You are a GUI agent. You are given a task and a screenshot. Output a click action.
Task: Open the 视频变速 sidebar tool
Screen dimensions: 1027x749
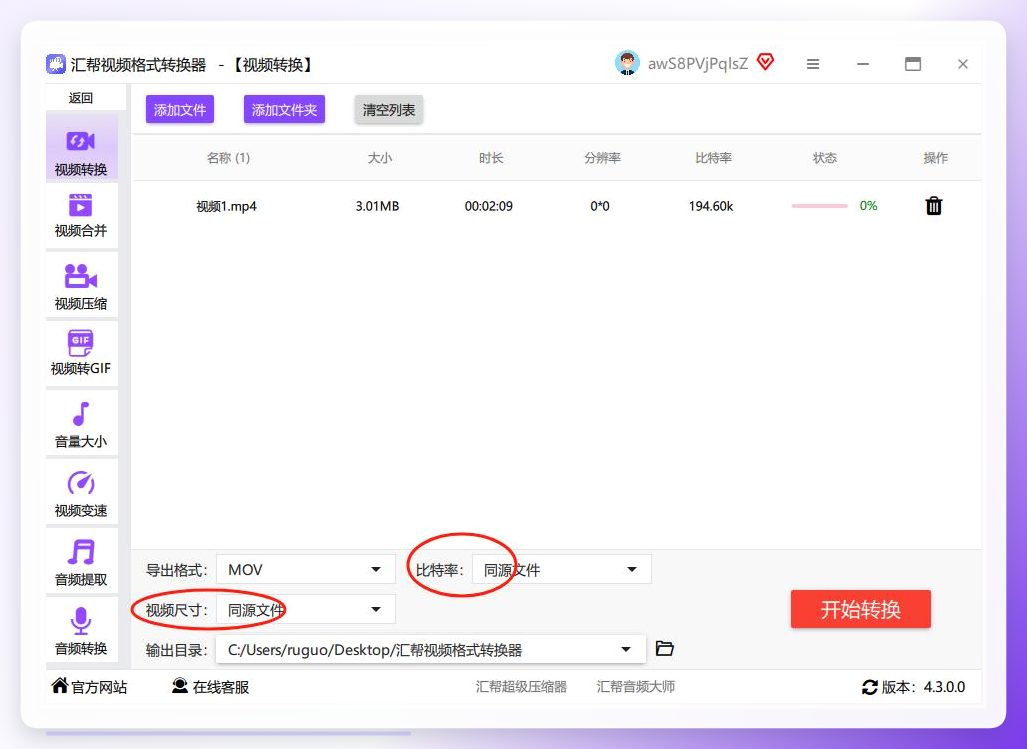(x=81, y=492)
